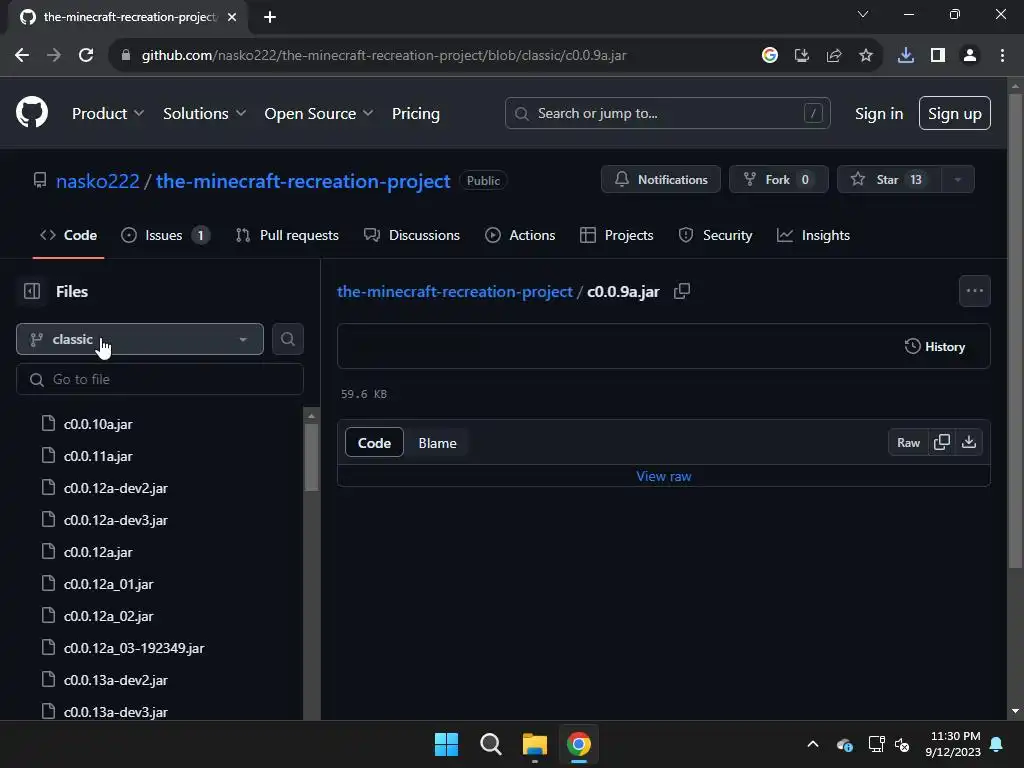Copy file path icon next to c0.0.9a.jar
Image resolution: width=1024 pixels, height=768 pixels.
(682, 291)
